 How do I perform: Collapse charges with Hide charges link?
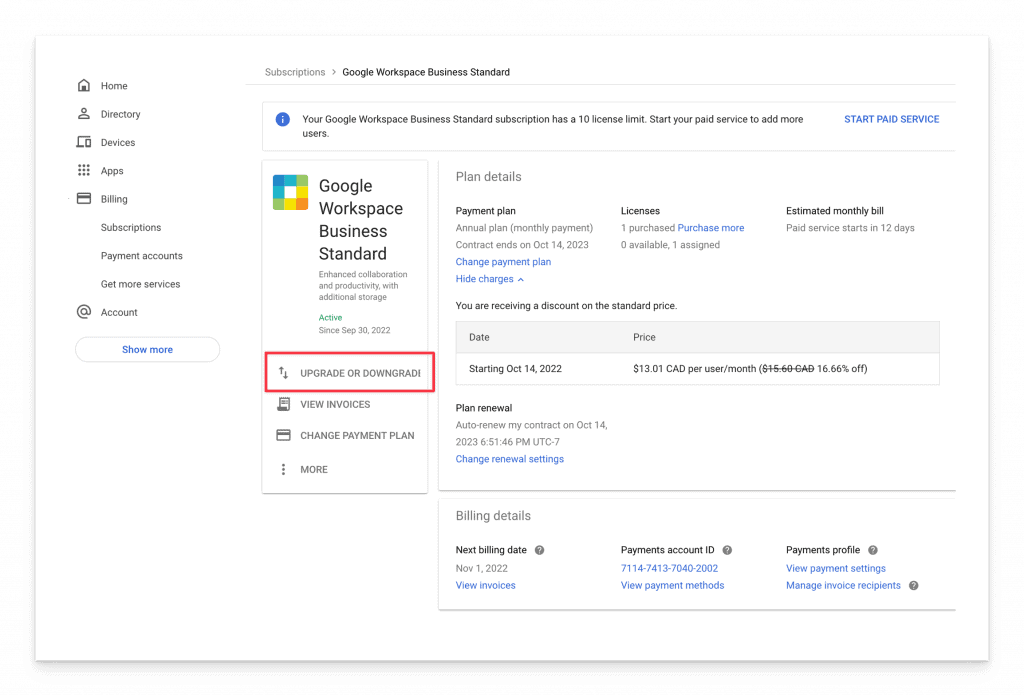[x=490, y=279]
